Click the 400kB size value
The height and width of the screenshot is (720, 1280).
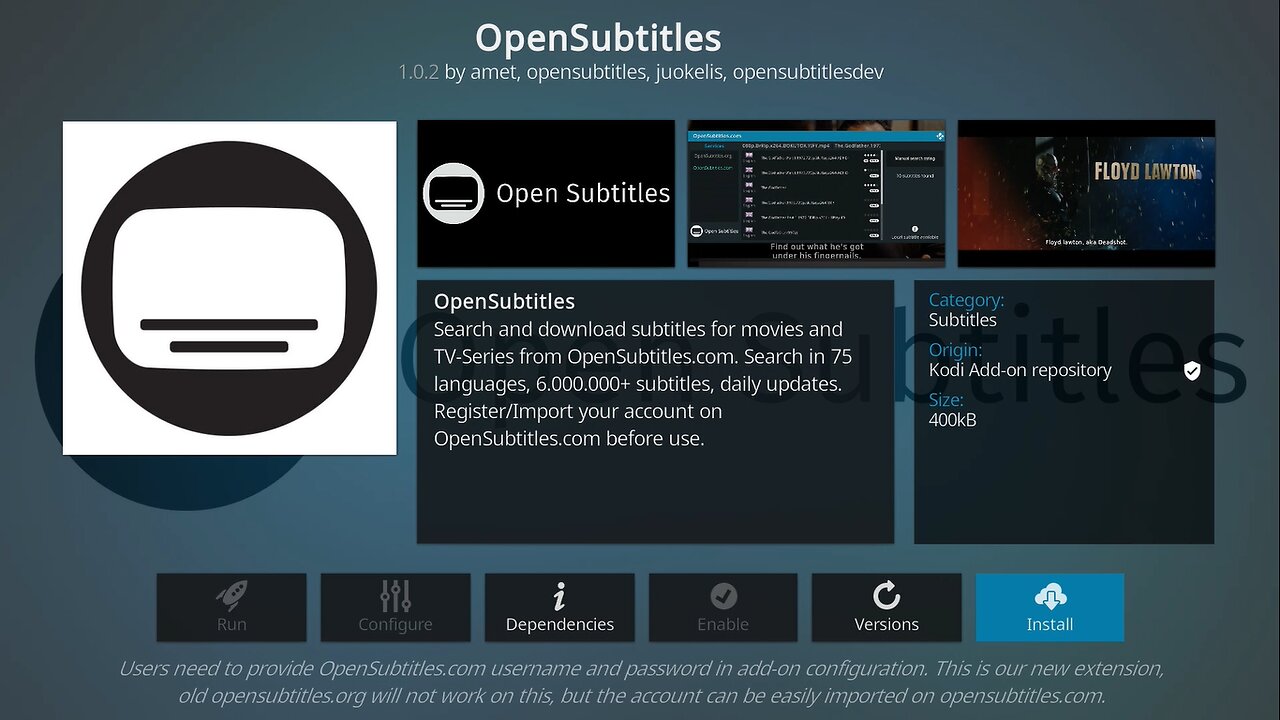(952, 420)
